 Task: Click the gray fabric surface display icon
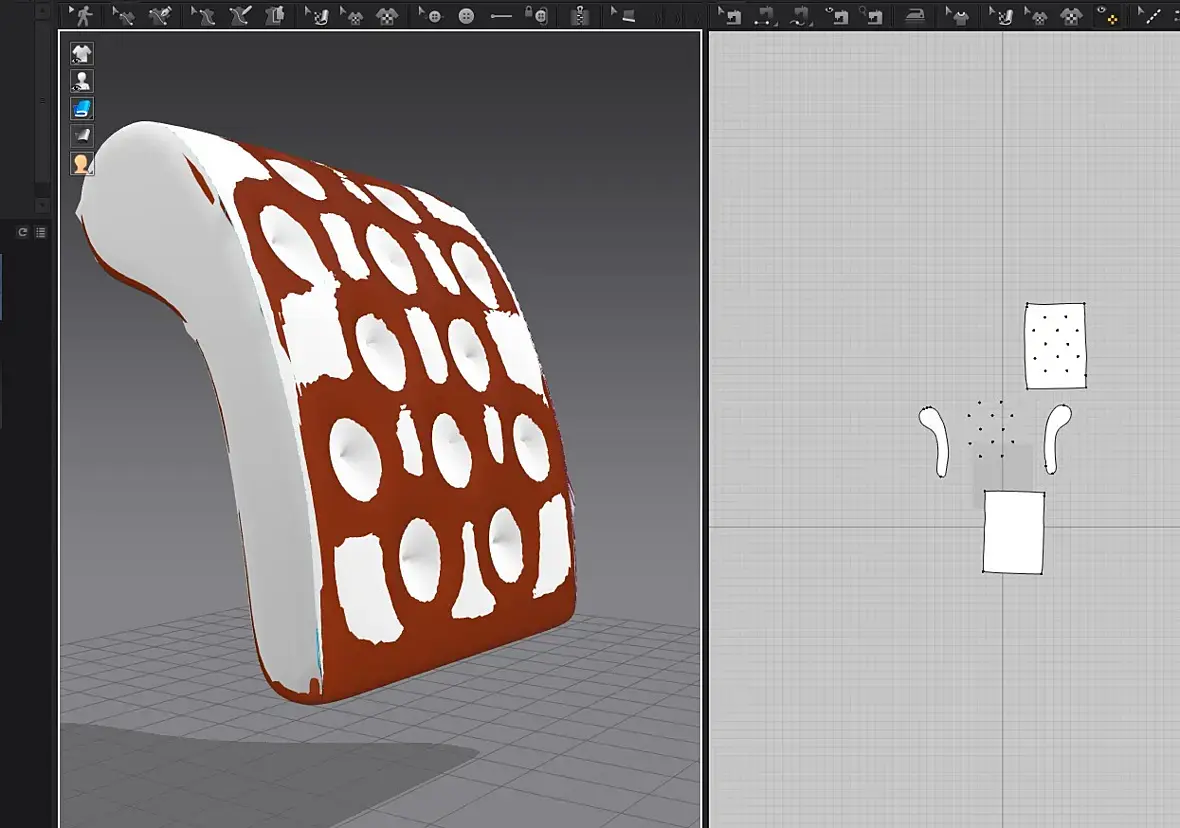click(x=82, y=135)
